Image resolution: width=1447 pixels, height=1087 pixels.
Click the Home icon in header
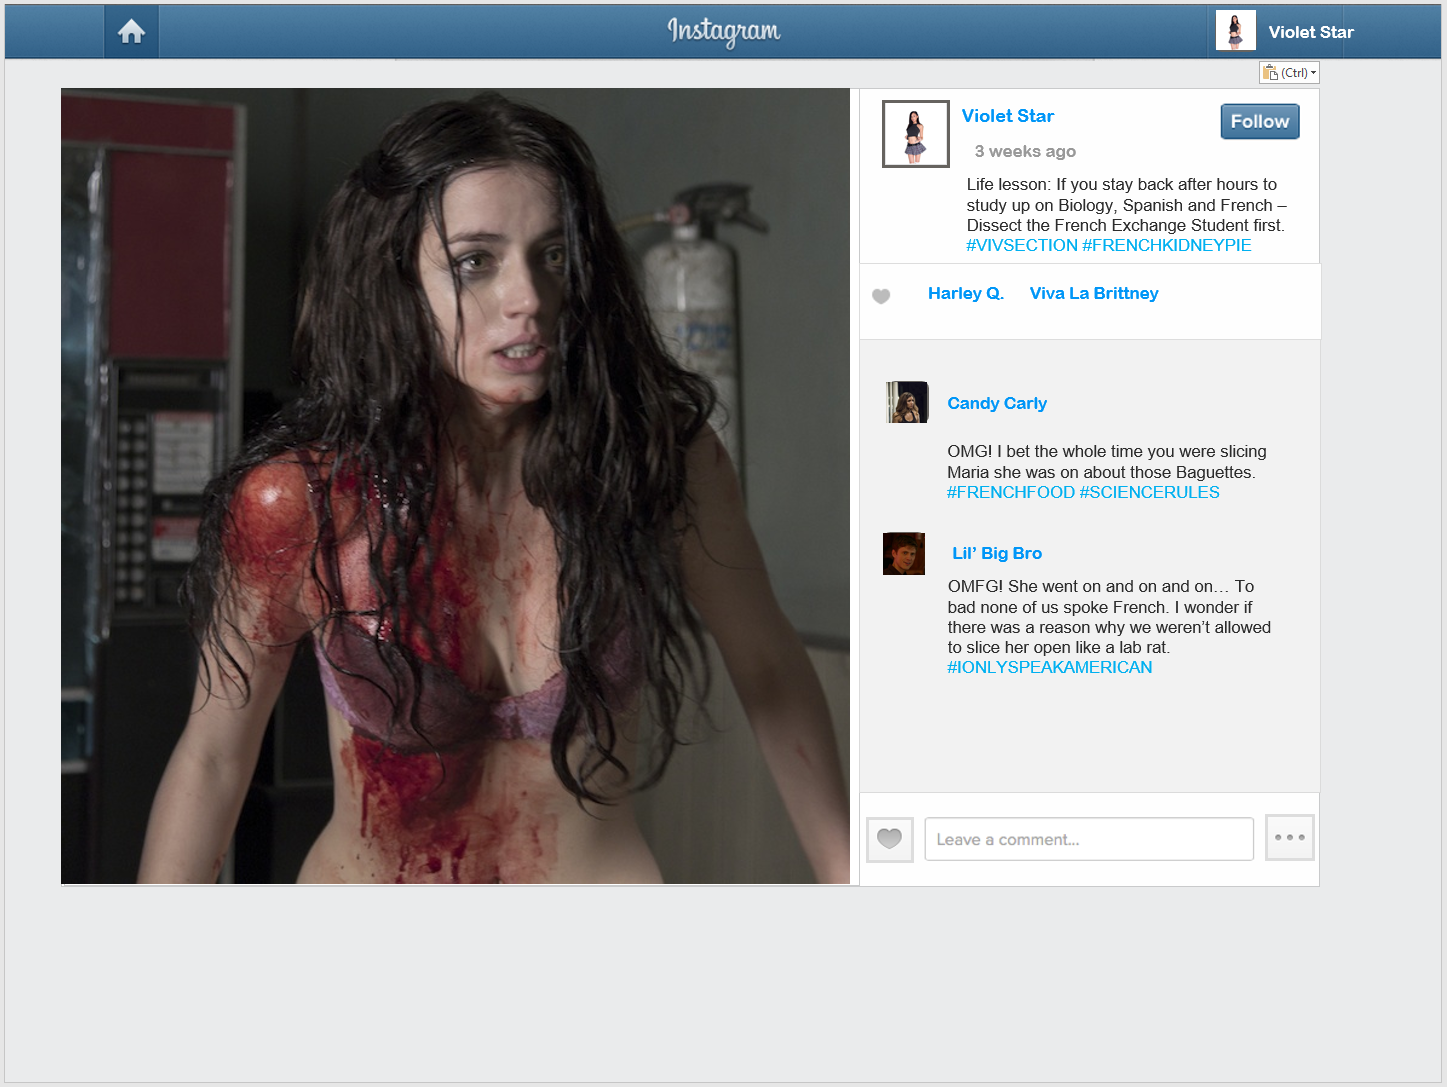131,32
